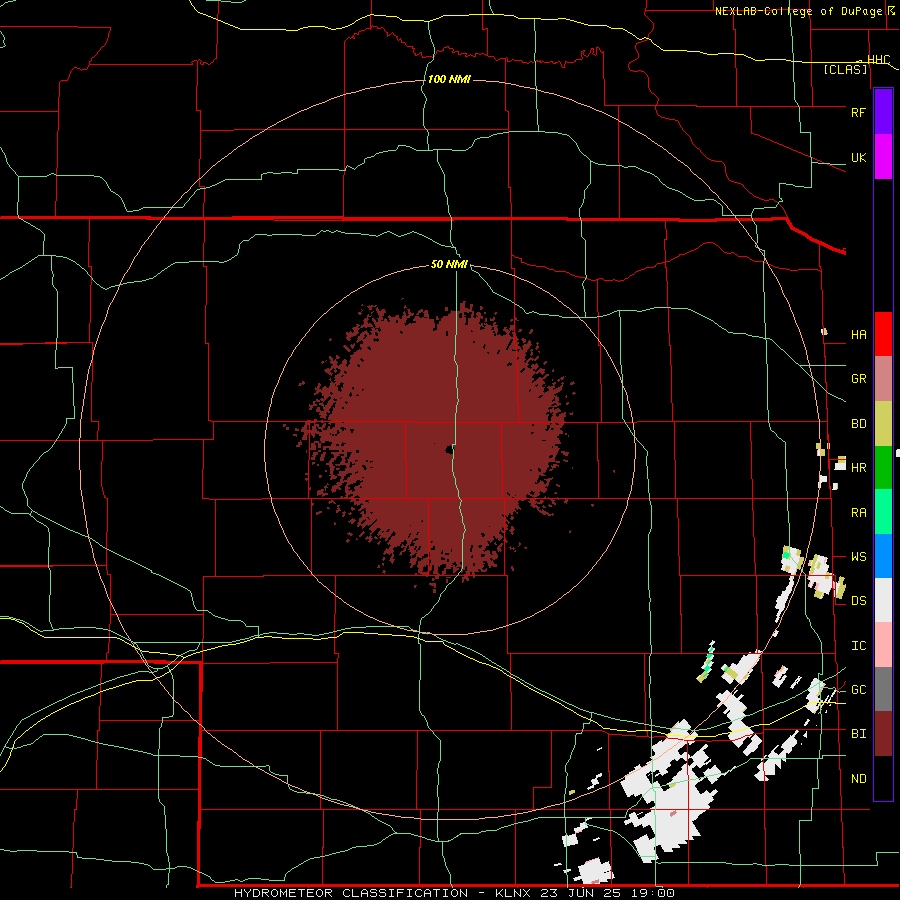Click the WS legend label
The height and width of the screenshot is (900, 900).
[x=858, y=557]
